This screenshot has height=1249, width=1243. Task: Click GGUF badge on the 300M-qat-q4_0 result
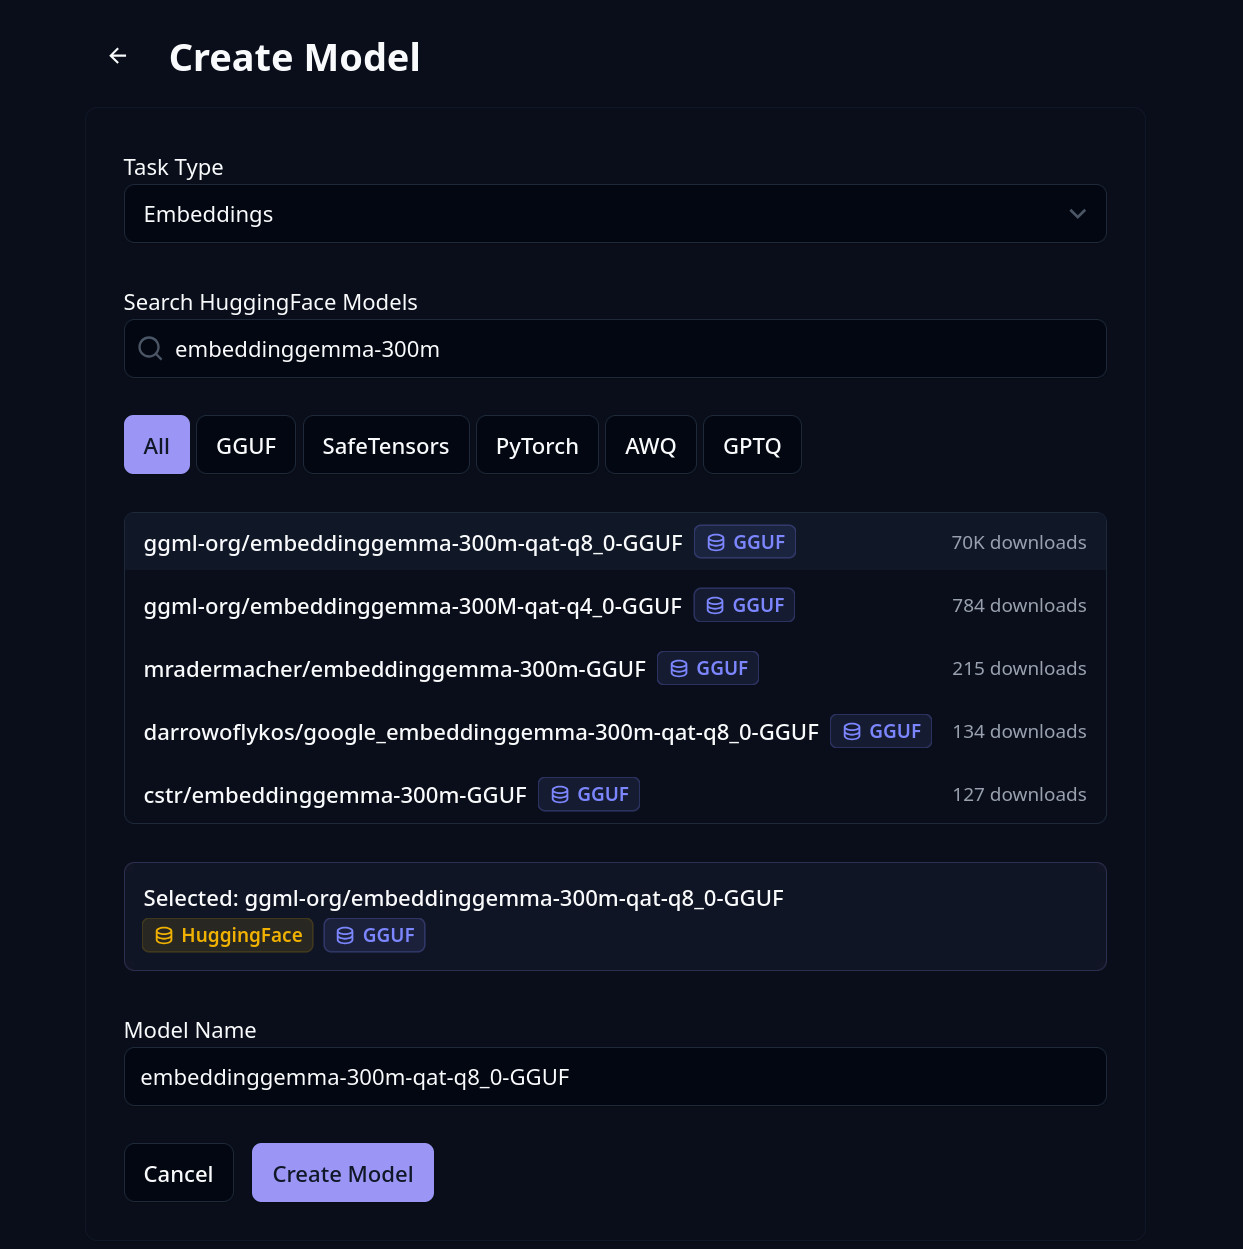click(x=744, y=605)
